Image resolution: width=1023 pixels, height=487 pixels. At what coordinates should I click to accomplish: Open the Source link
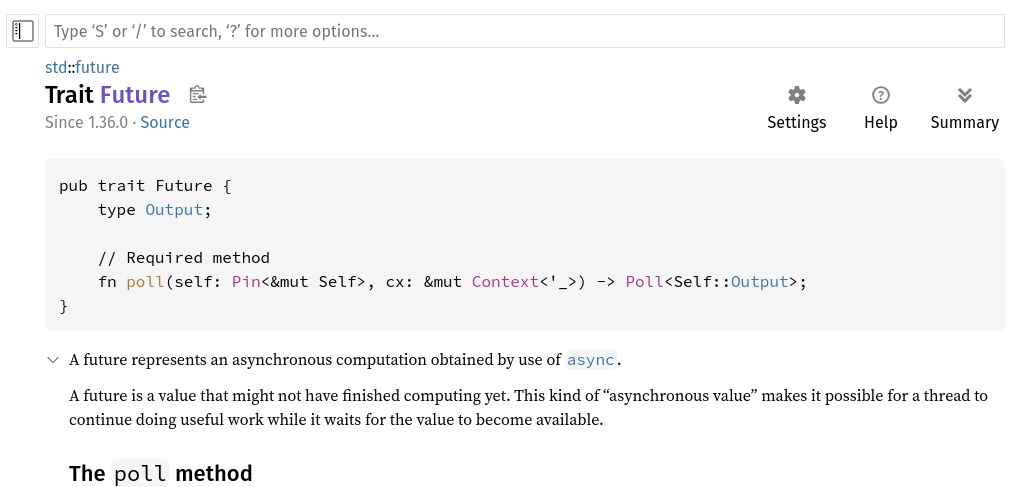click(165, 122)
